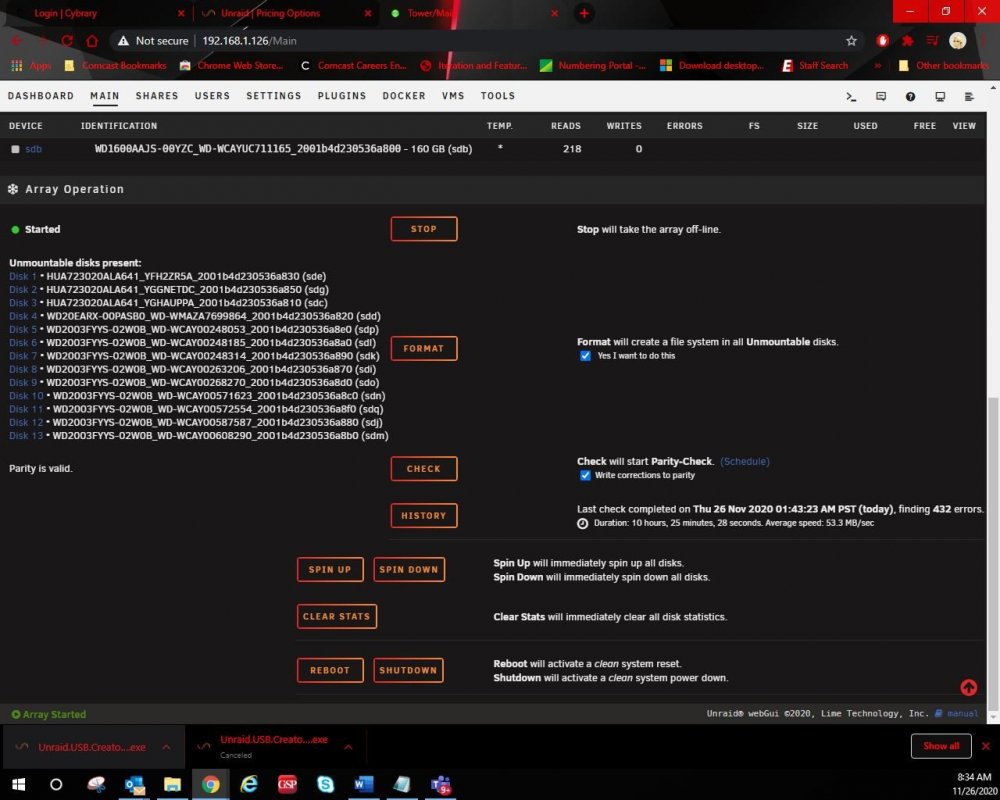Image resolution: width=1000 pixels, height=800 pixels.
Task: Show more bookmarks via double chevron
Action: [x=878, y=66]
